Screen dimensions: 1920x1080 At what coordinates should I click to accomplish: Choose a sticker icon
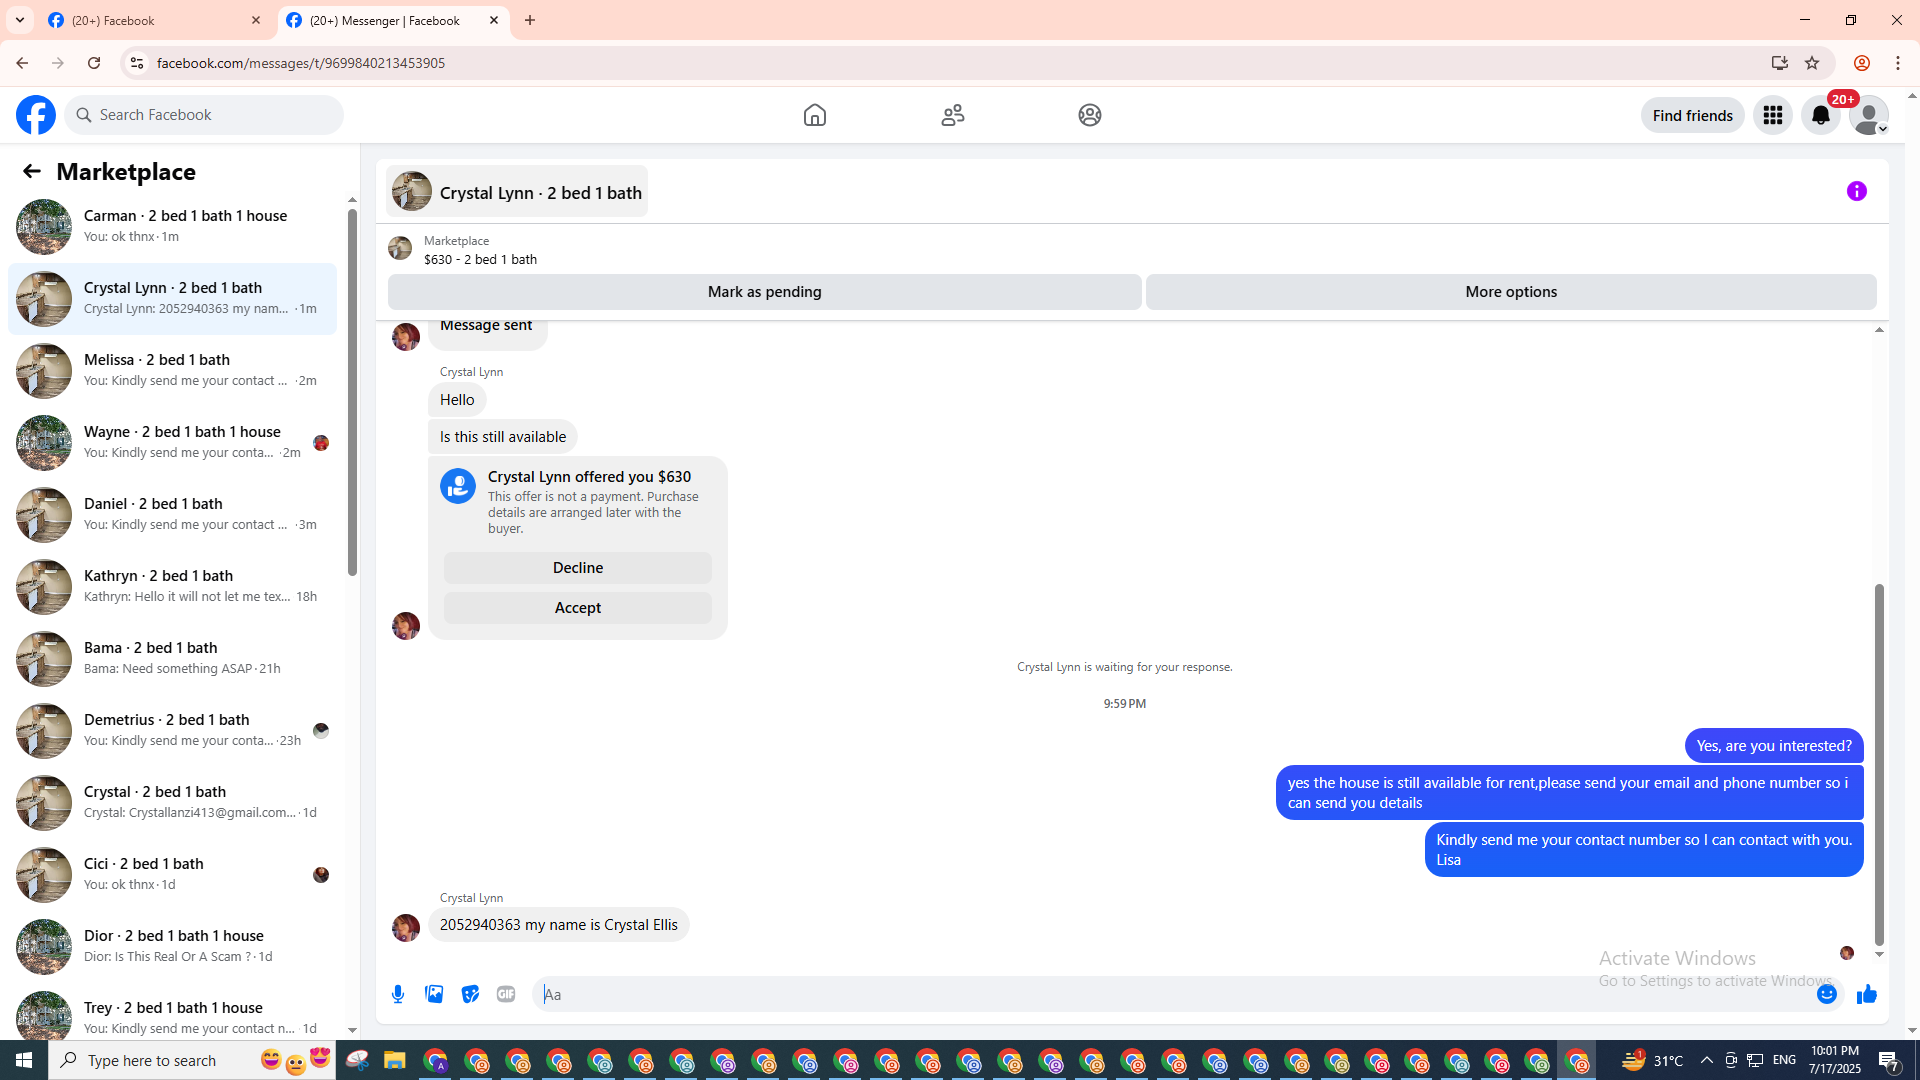470,994
